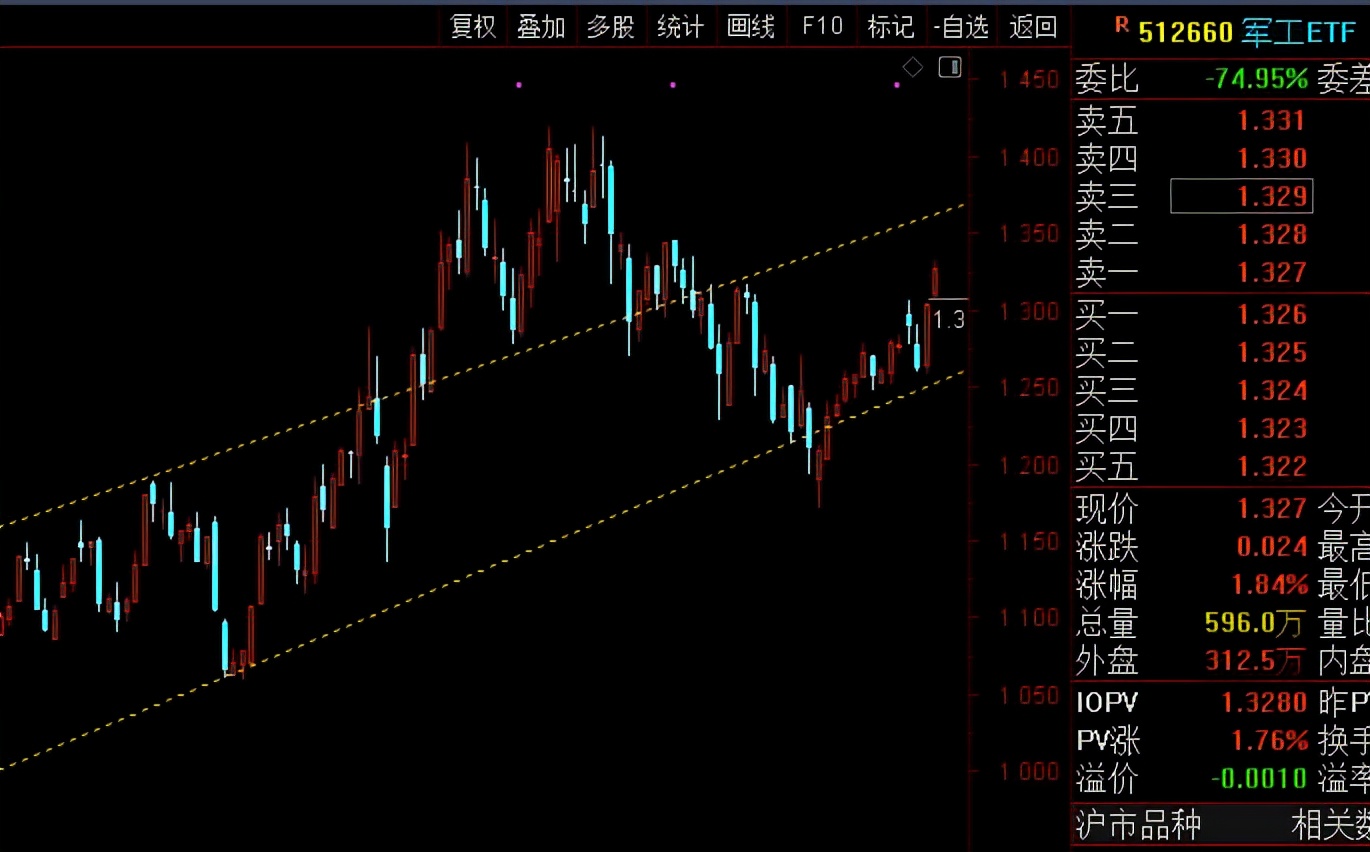This screenshot has height=852, width=1370.
Task: Open the F10 company info page
Action: pos(823,27)
